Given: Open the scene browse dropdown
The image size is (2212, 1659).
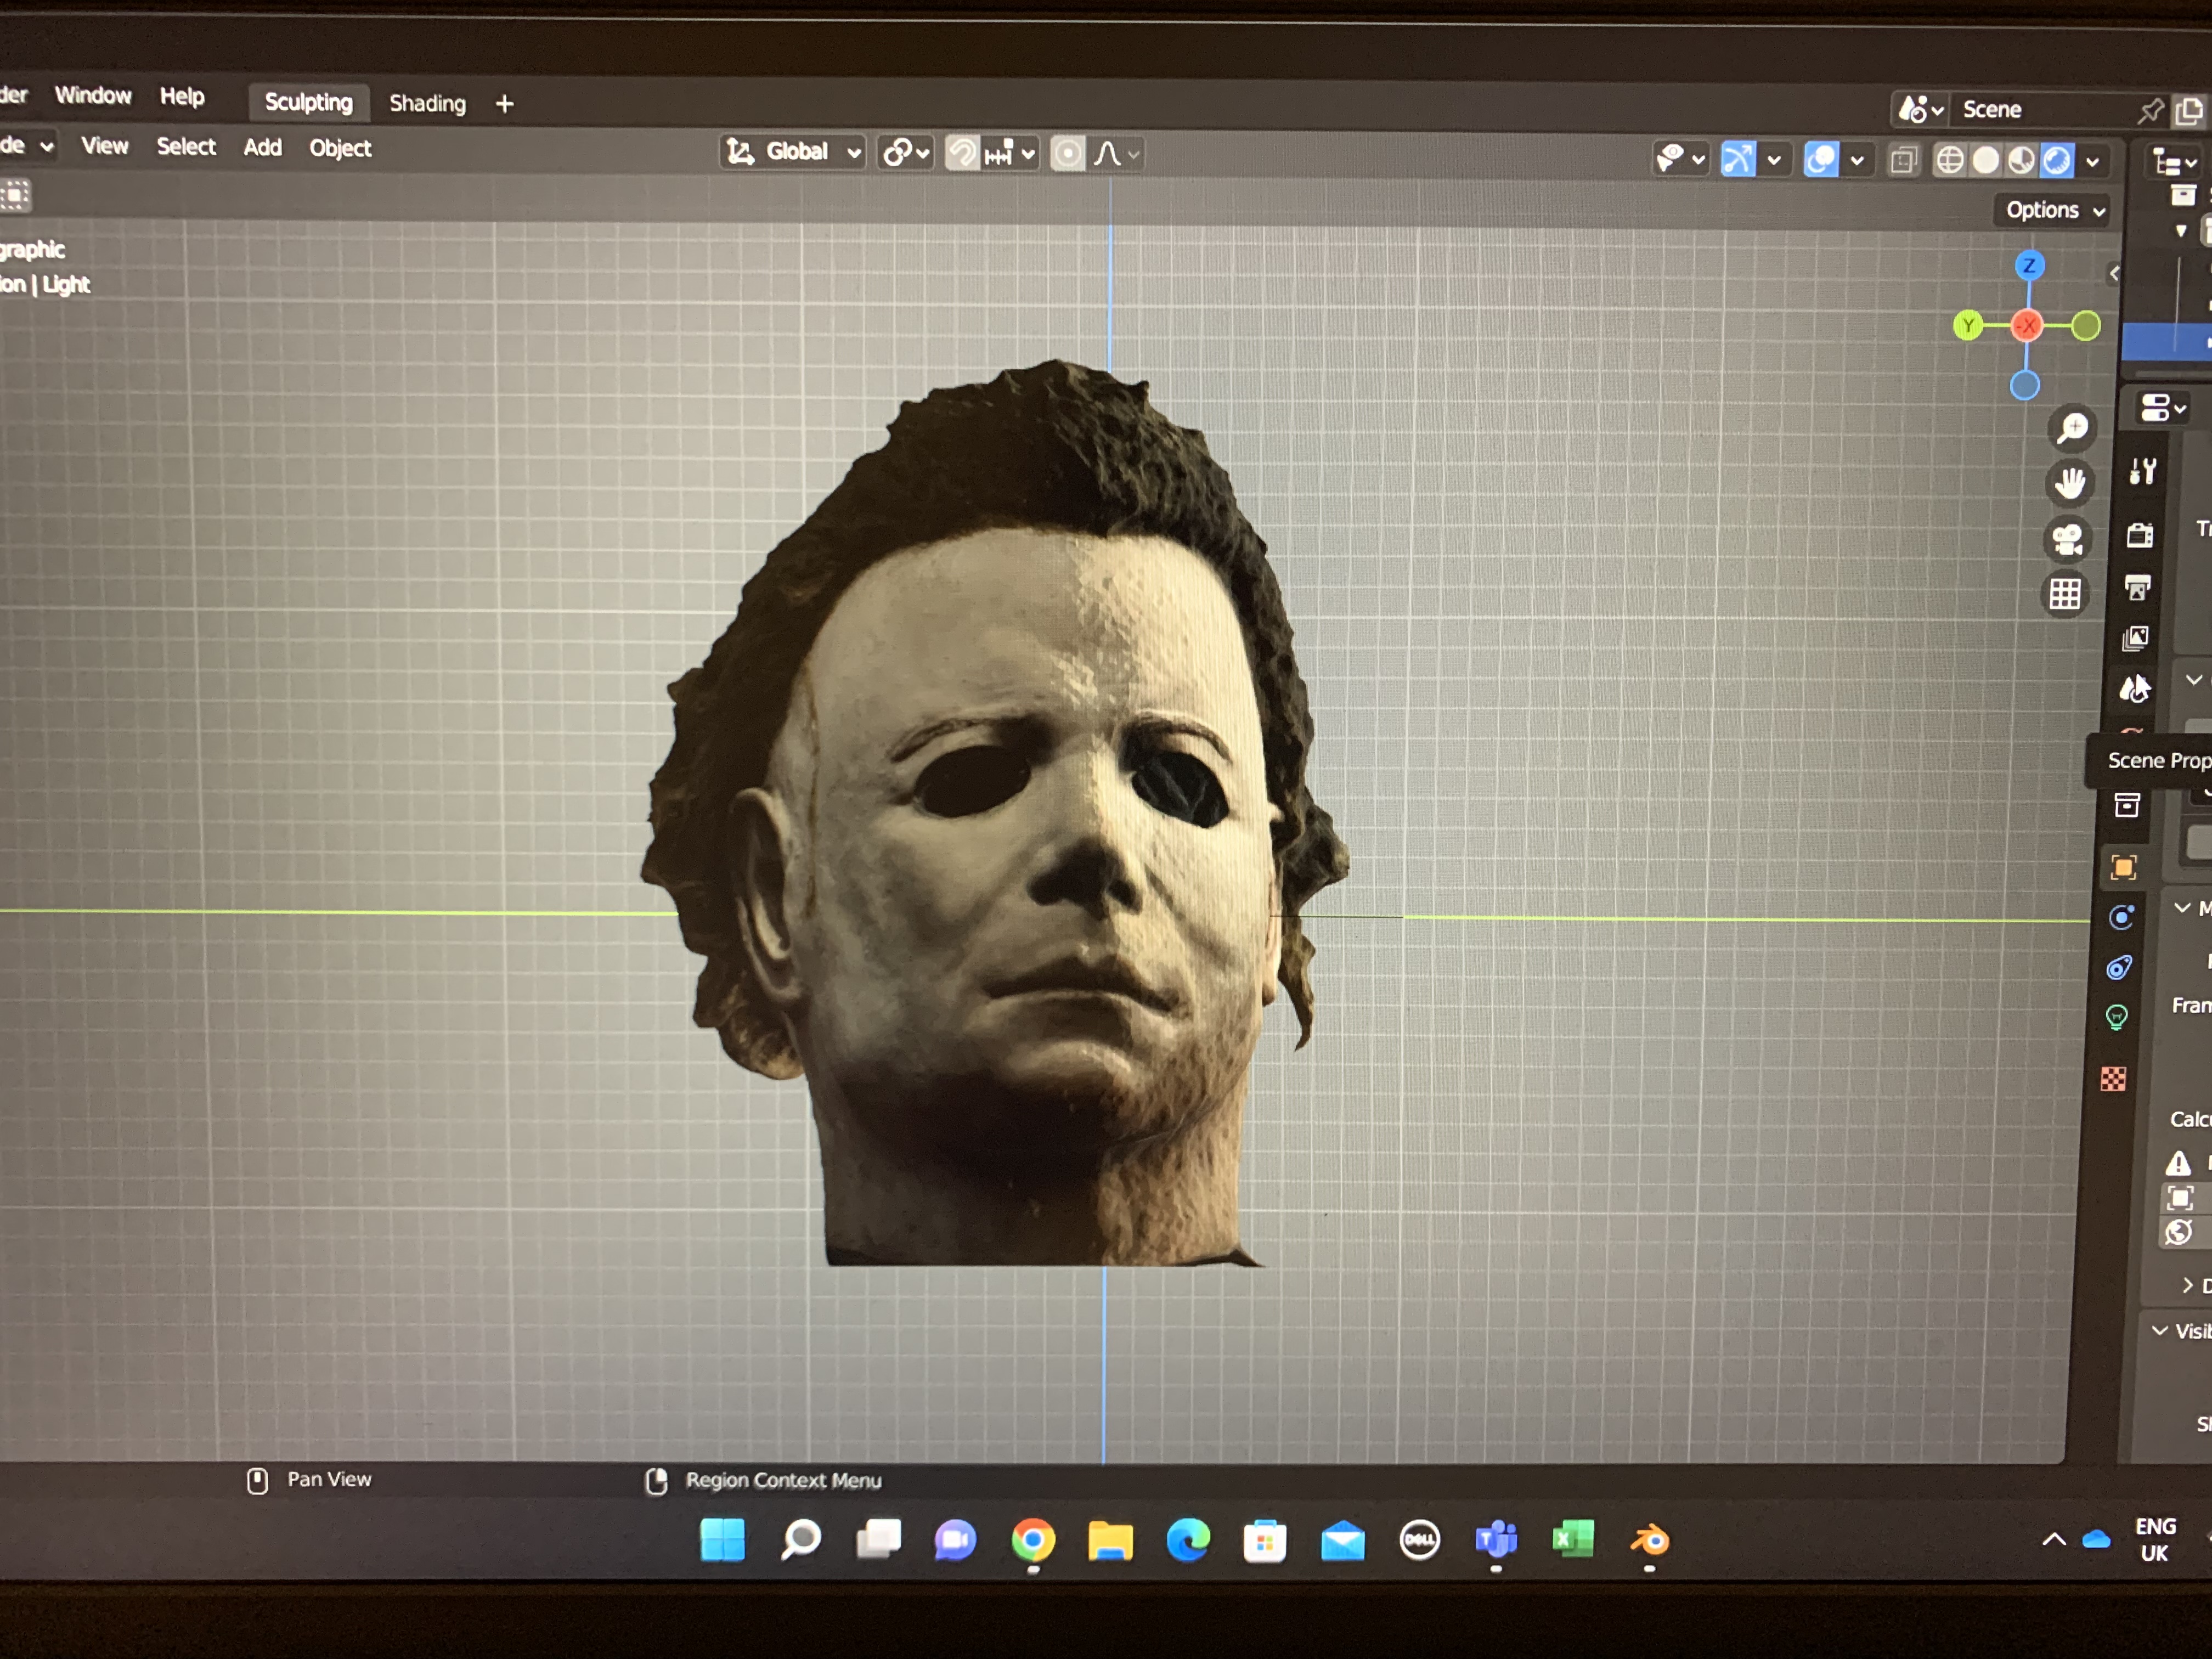Looking at the screenshot, I should [x=1921, y=109].
